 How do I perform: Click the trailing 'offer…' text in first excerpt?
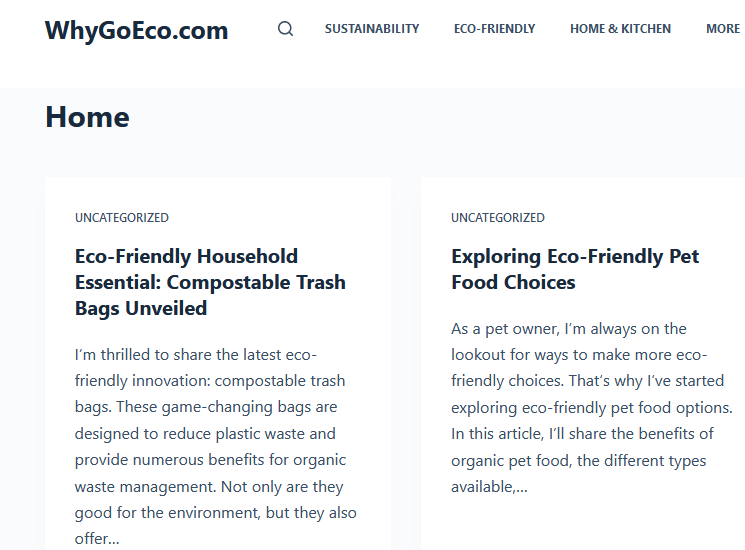click(97, 539)
